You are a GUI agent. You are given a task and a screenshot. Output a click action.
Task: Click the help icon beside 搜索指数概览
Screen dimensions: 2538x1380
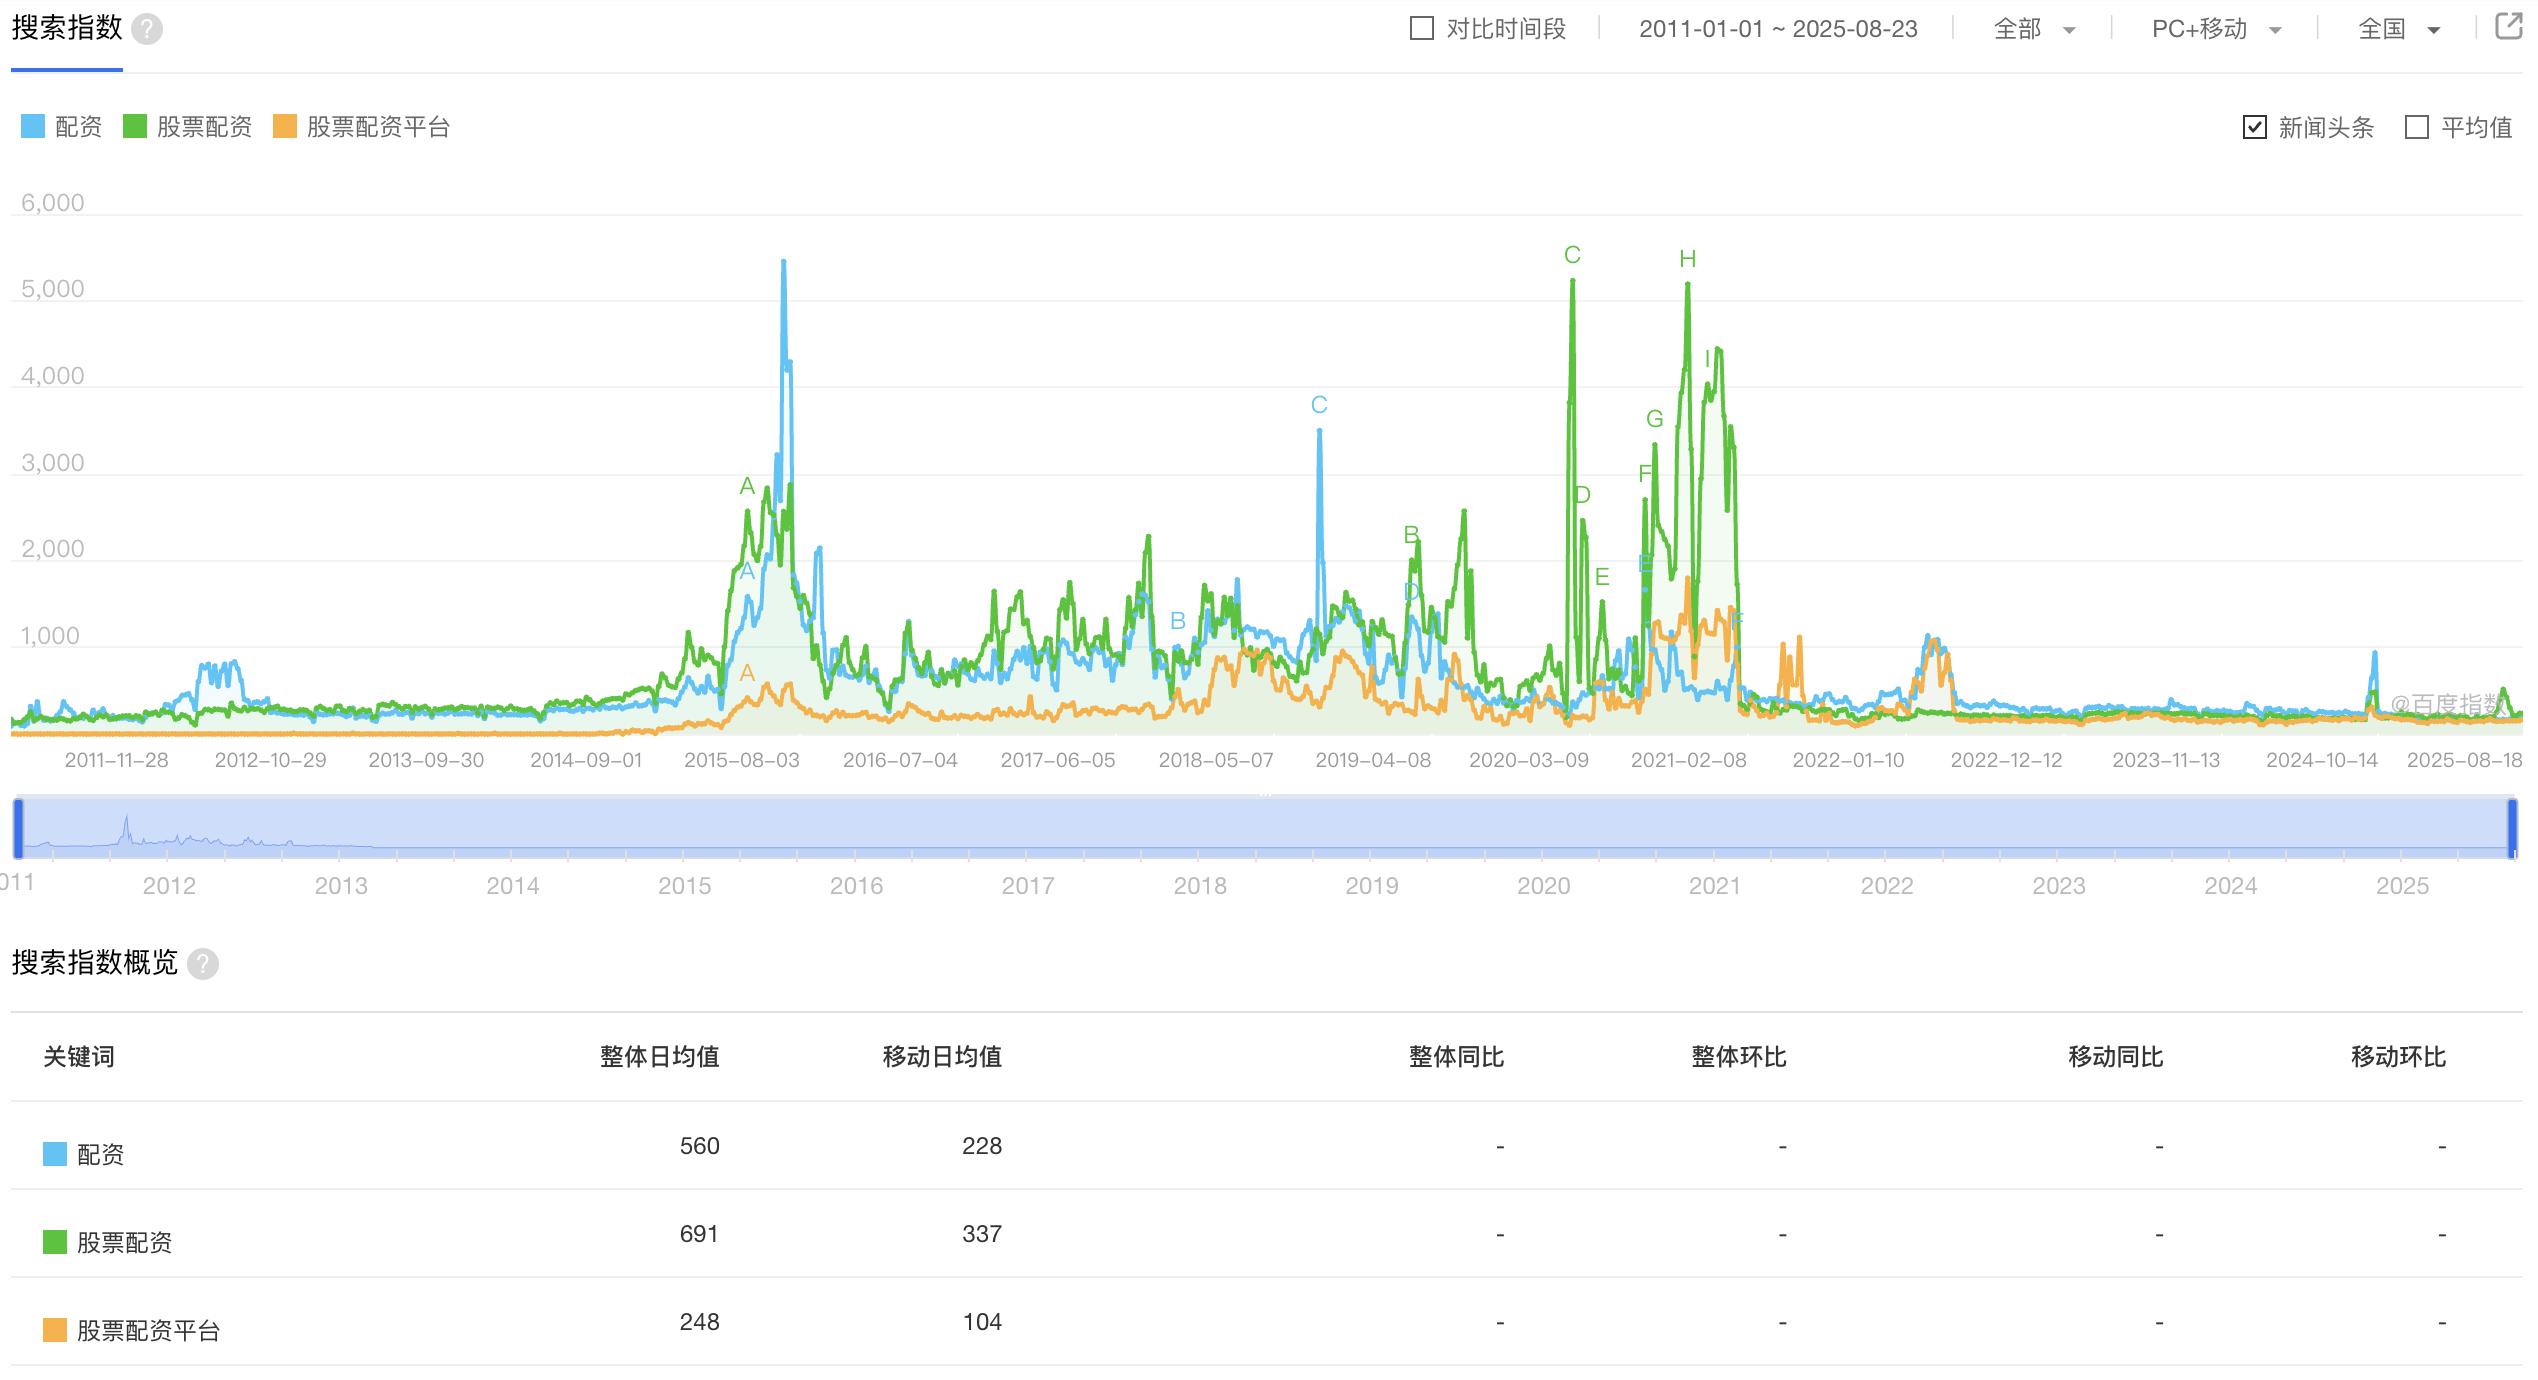pyautogui.click(x=203, y=964)
